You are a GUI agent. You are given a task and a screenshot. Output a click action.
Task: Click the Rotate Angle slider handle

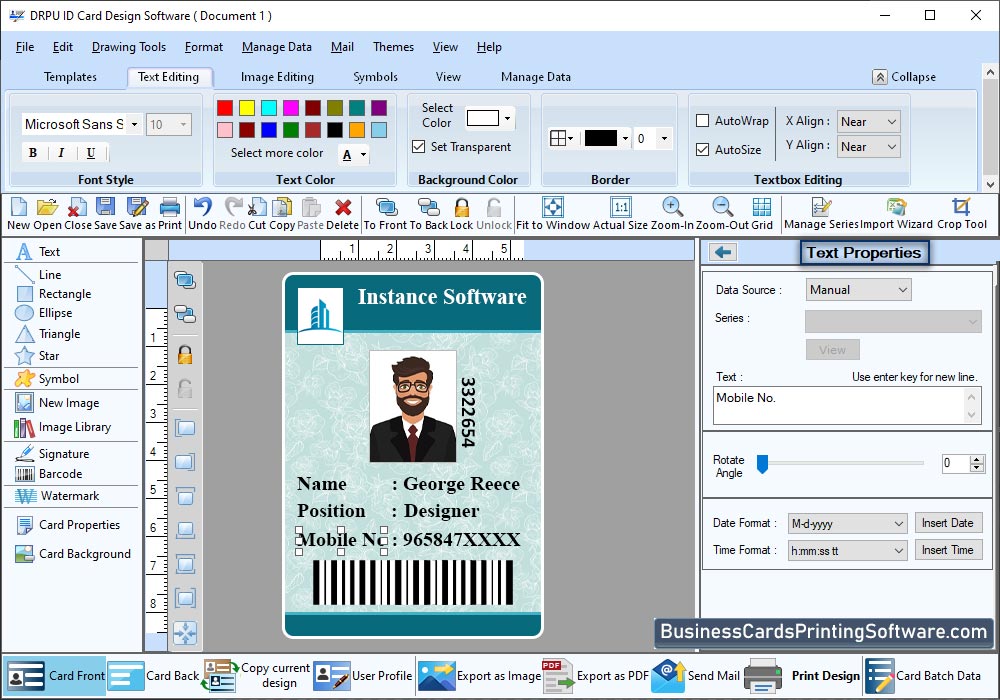(762, 464)
